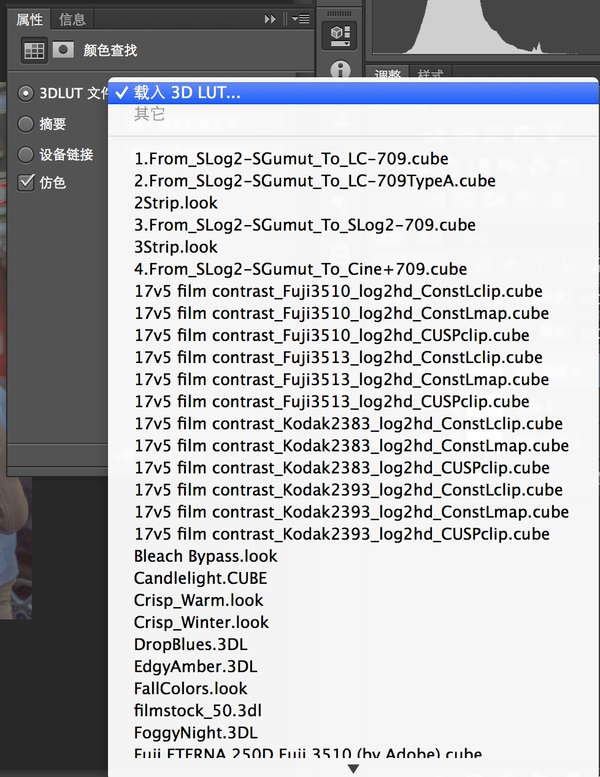The image size is (600, 777).
Task: Select Kodak2393_log2hd_ConstLclip.cube entry
Action: (x=353, y=490)
